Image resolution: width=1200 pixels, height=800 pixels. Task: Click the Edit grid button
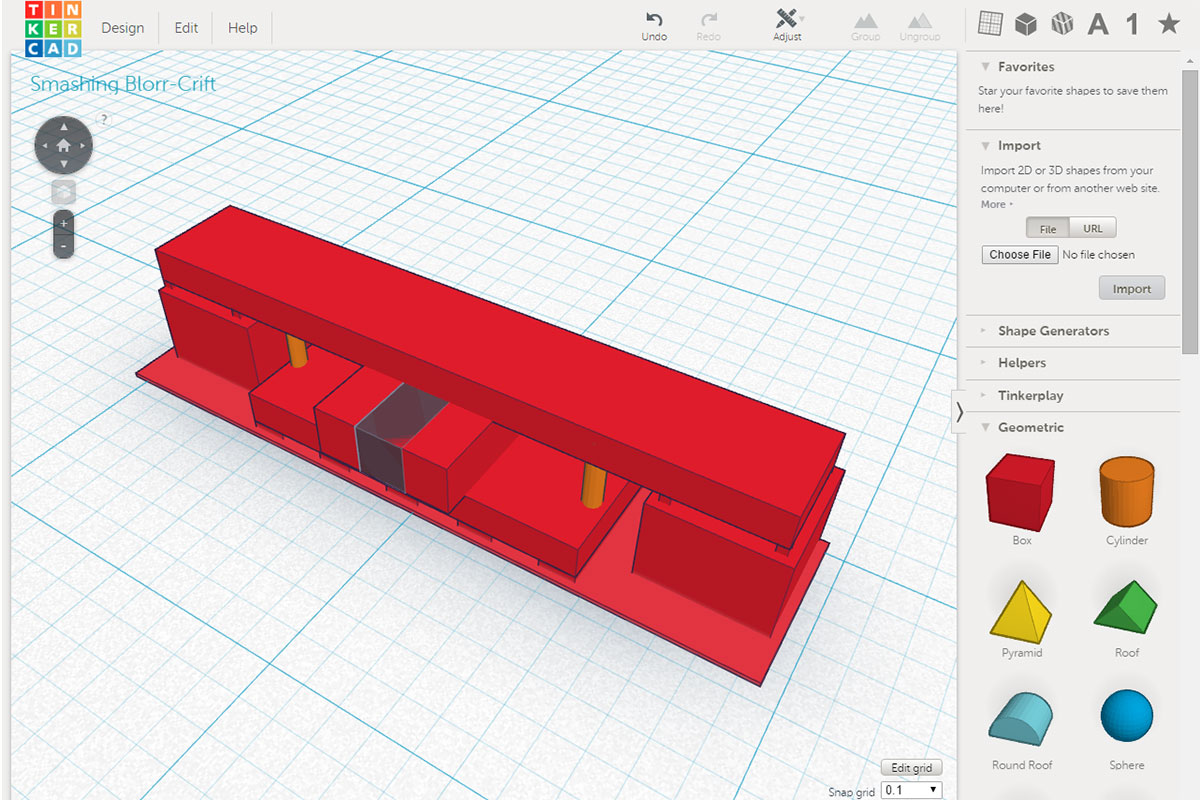[911, 768]
